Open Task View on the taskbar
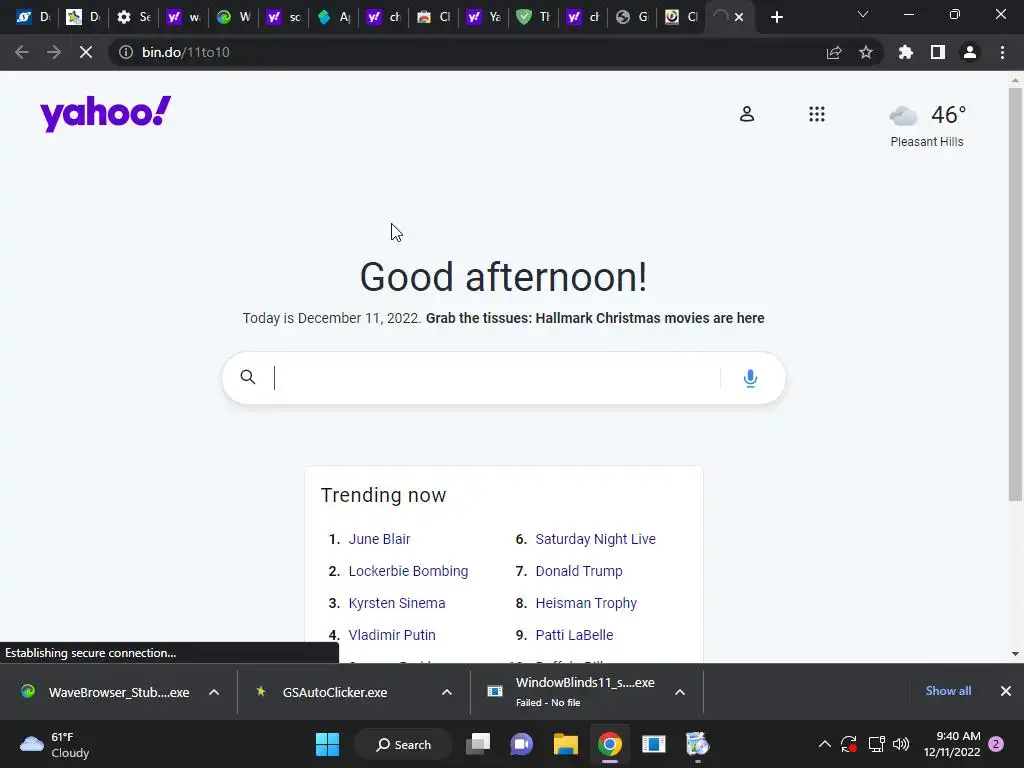 click(x=478, y=744)
